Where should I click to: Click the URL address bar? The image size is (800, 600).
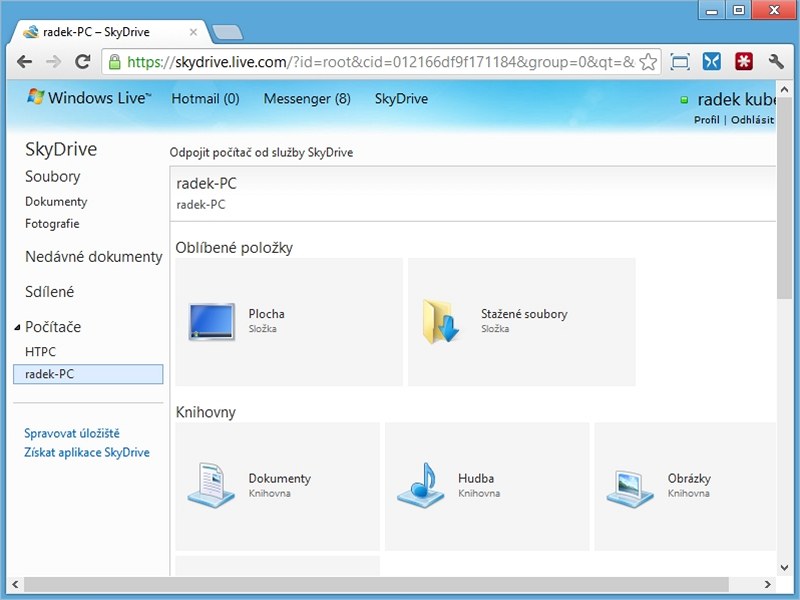coord(380,62)
